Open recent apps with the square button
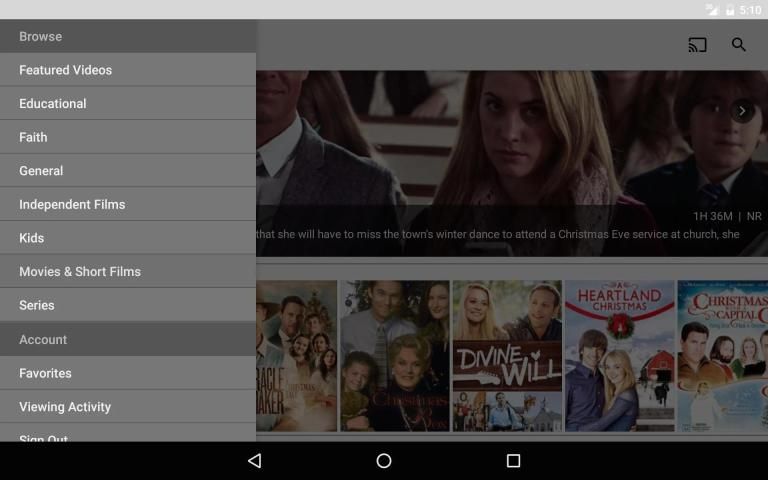This screenshot has width=768, height=480. click(x=513, y=461)
